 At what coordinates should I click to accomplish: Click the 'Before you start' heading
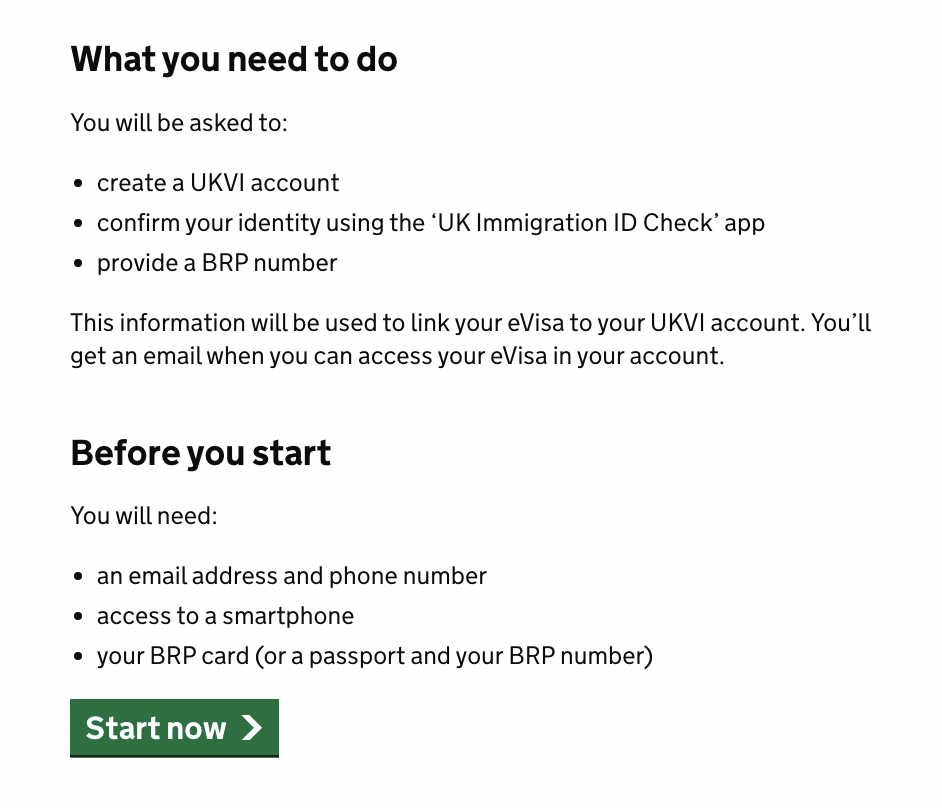pos(201,453)
